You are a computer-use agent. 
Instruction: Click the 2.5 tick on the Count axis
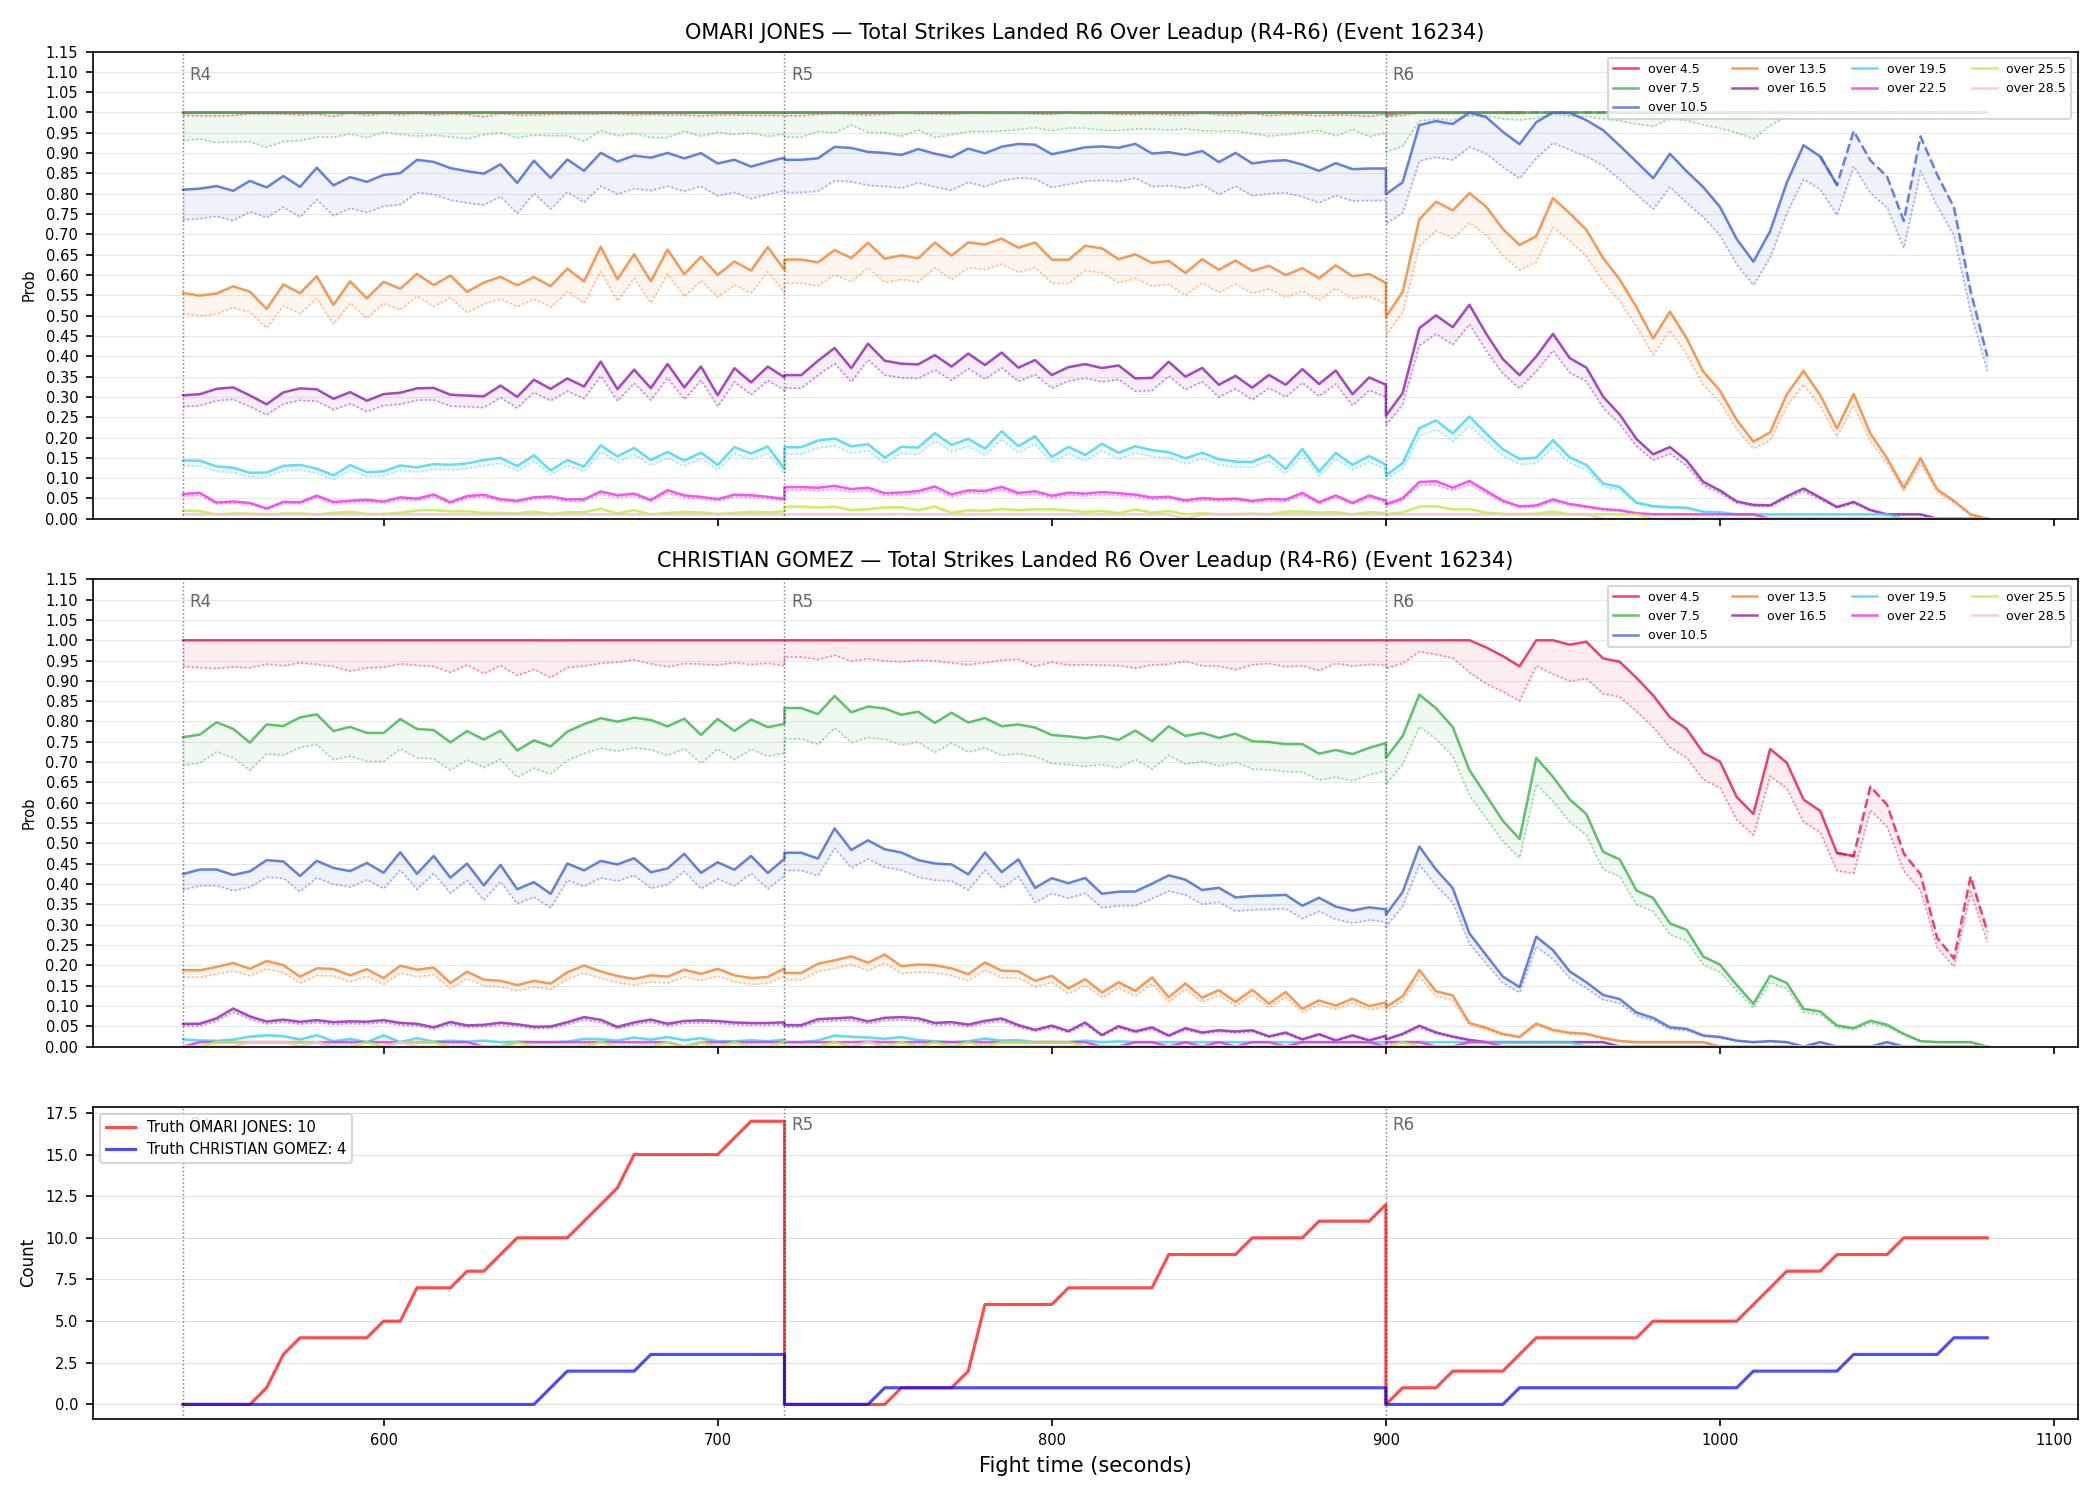coord(66,1363)
